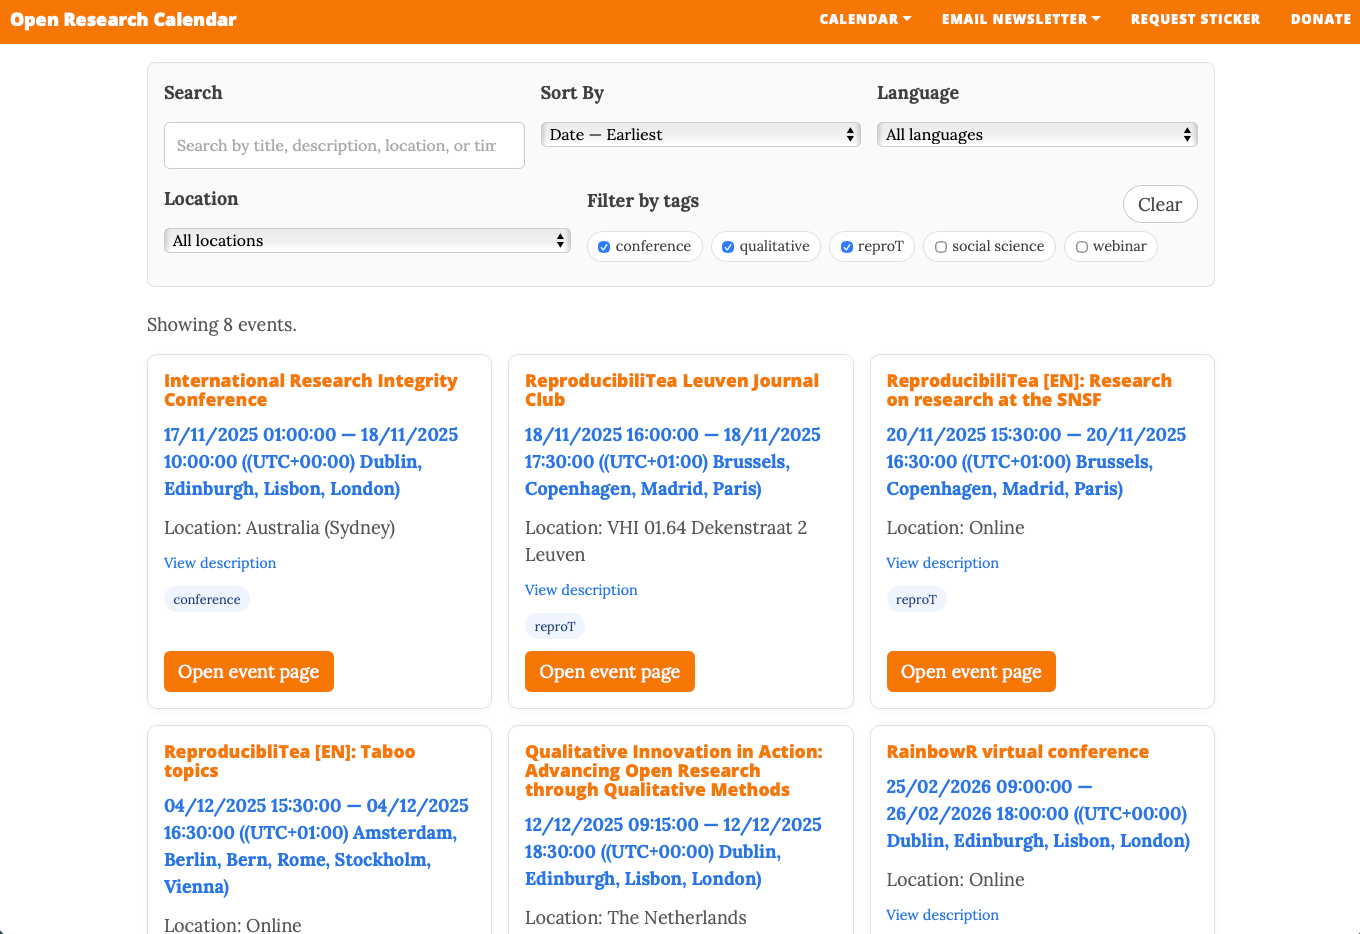Screen dimensions: 1360x934
Task: Clear all selected filters
Action: point(1159,205)
